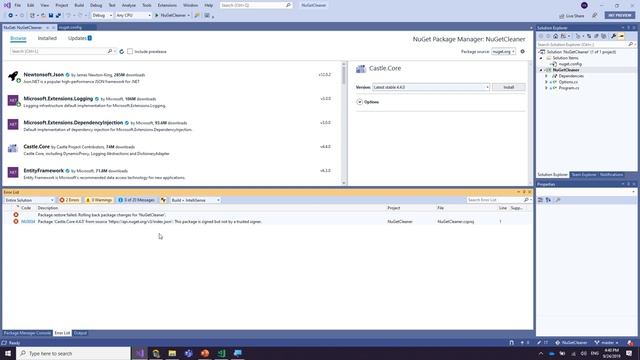Open the File menu
Viewport: 640px width, 360px height.
pyautogui.click(x=18, y=5)
